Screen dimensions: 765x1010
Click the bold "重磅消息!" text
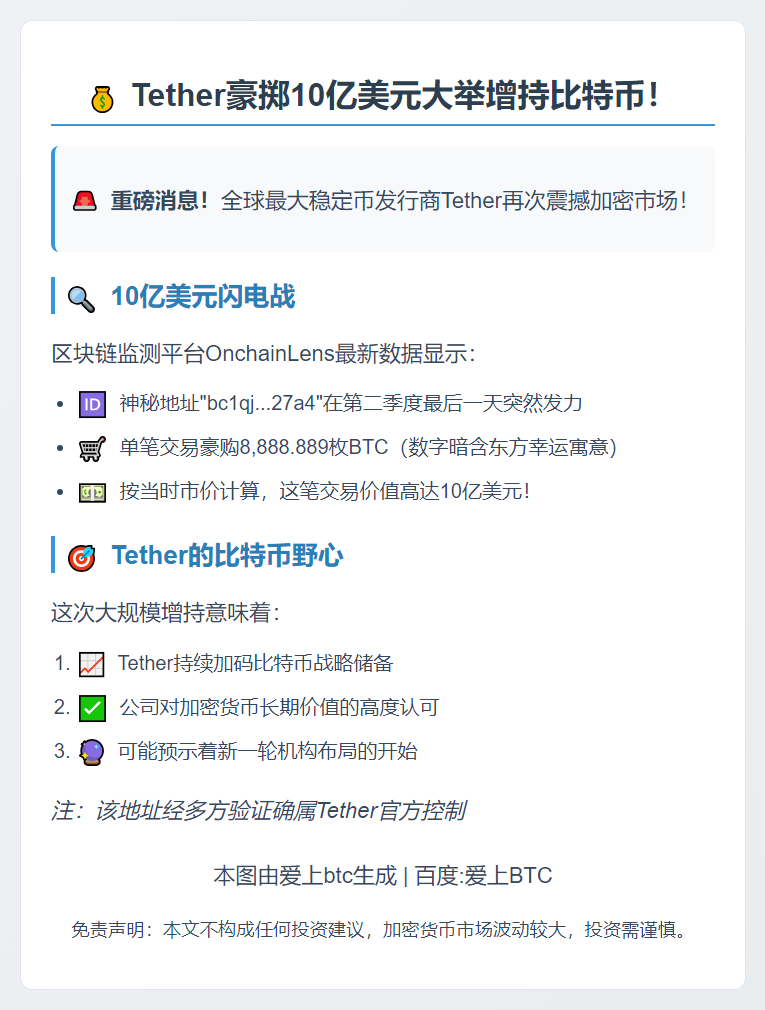click(x=160, y=201)
